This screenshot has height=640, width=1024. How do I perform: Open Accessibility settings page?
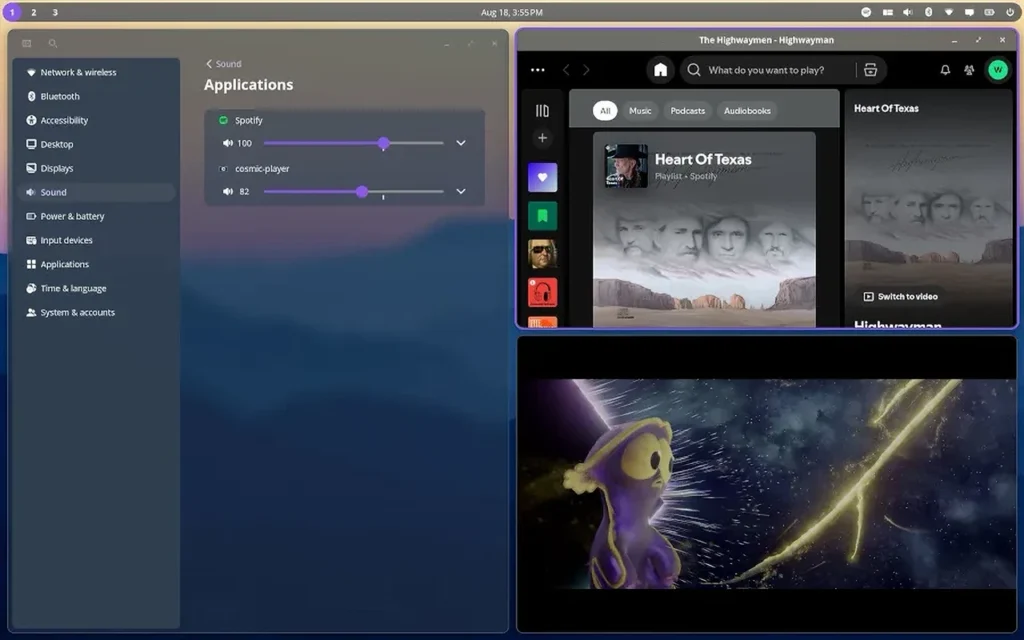pyautogui.click(x=97, y=121)
